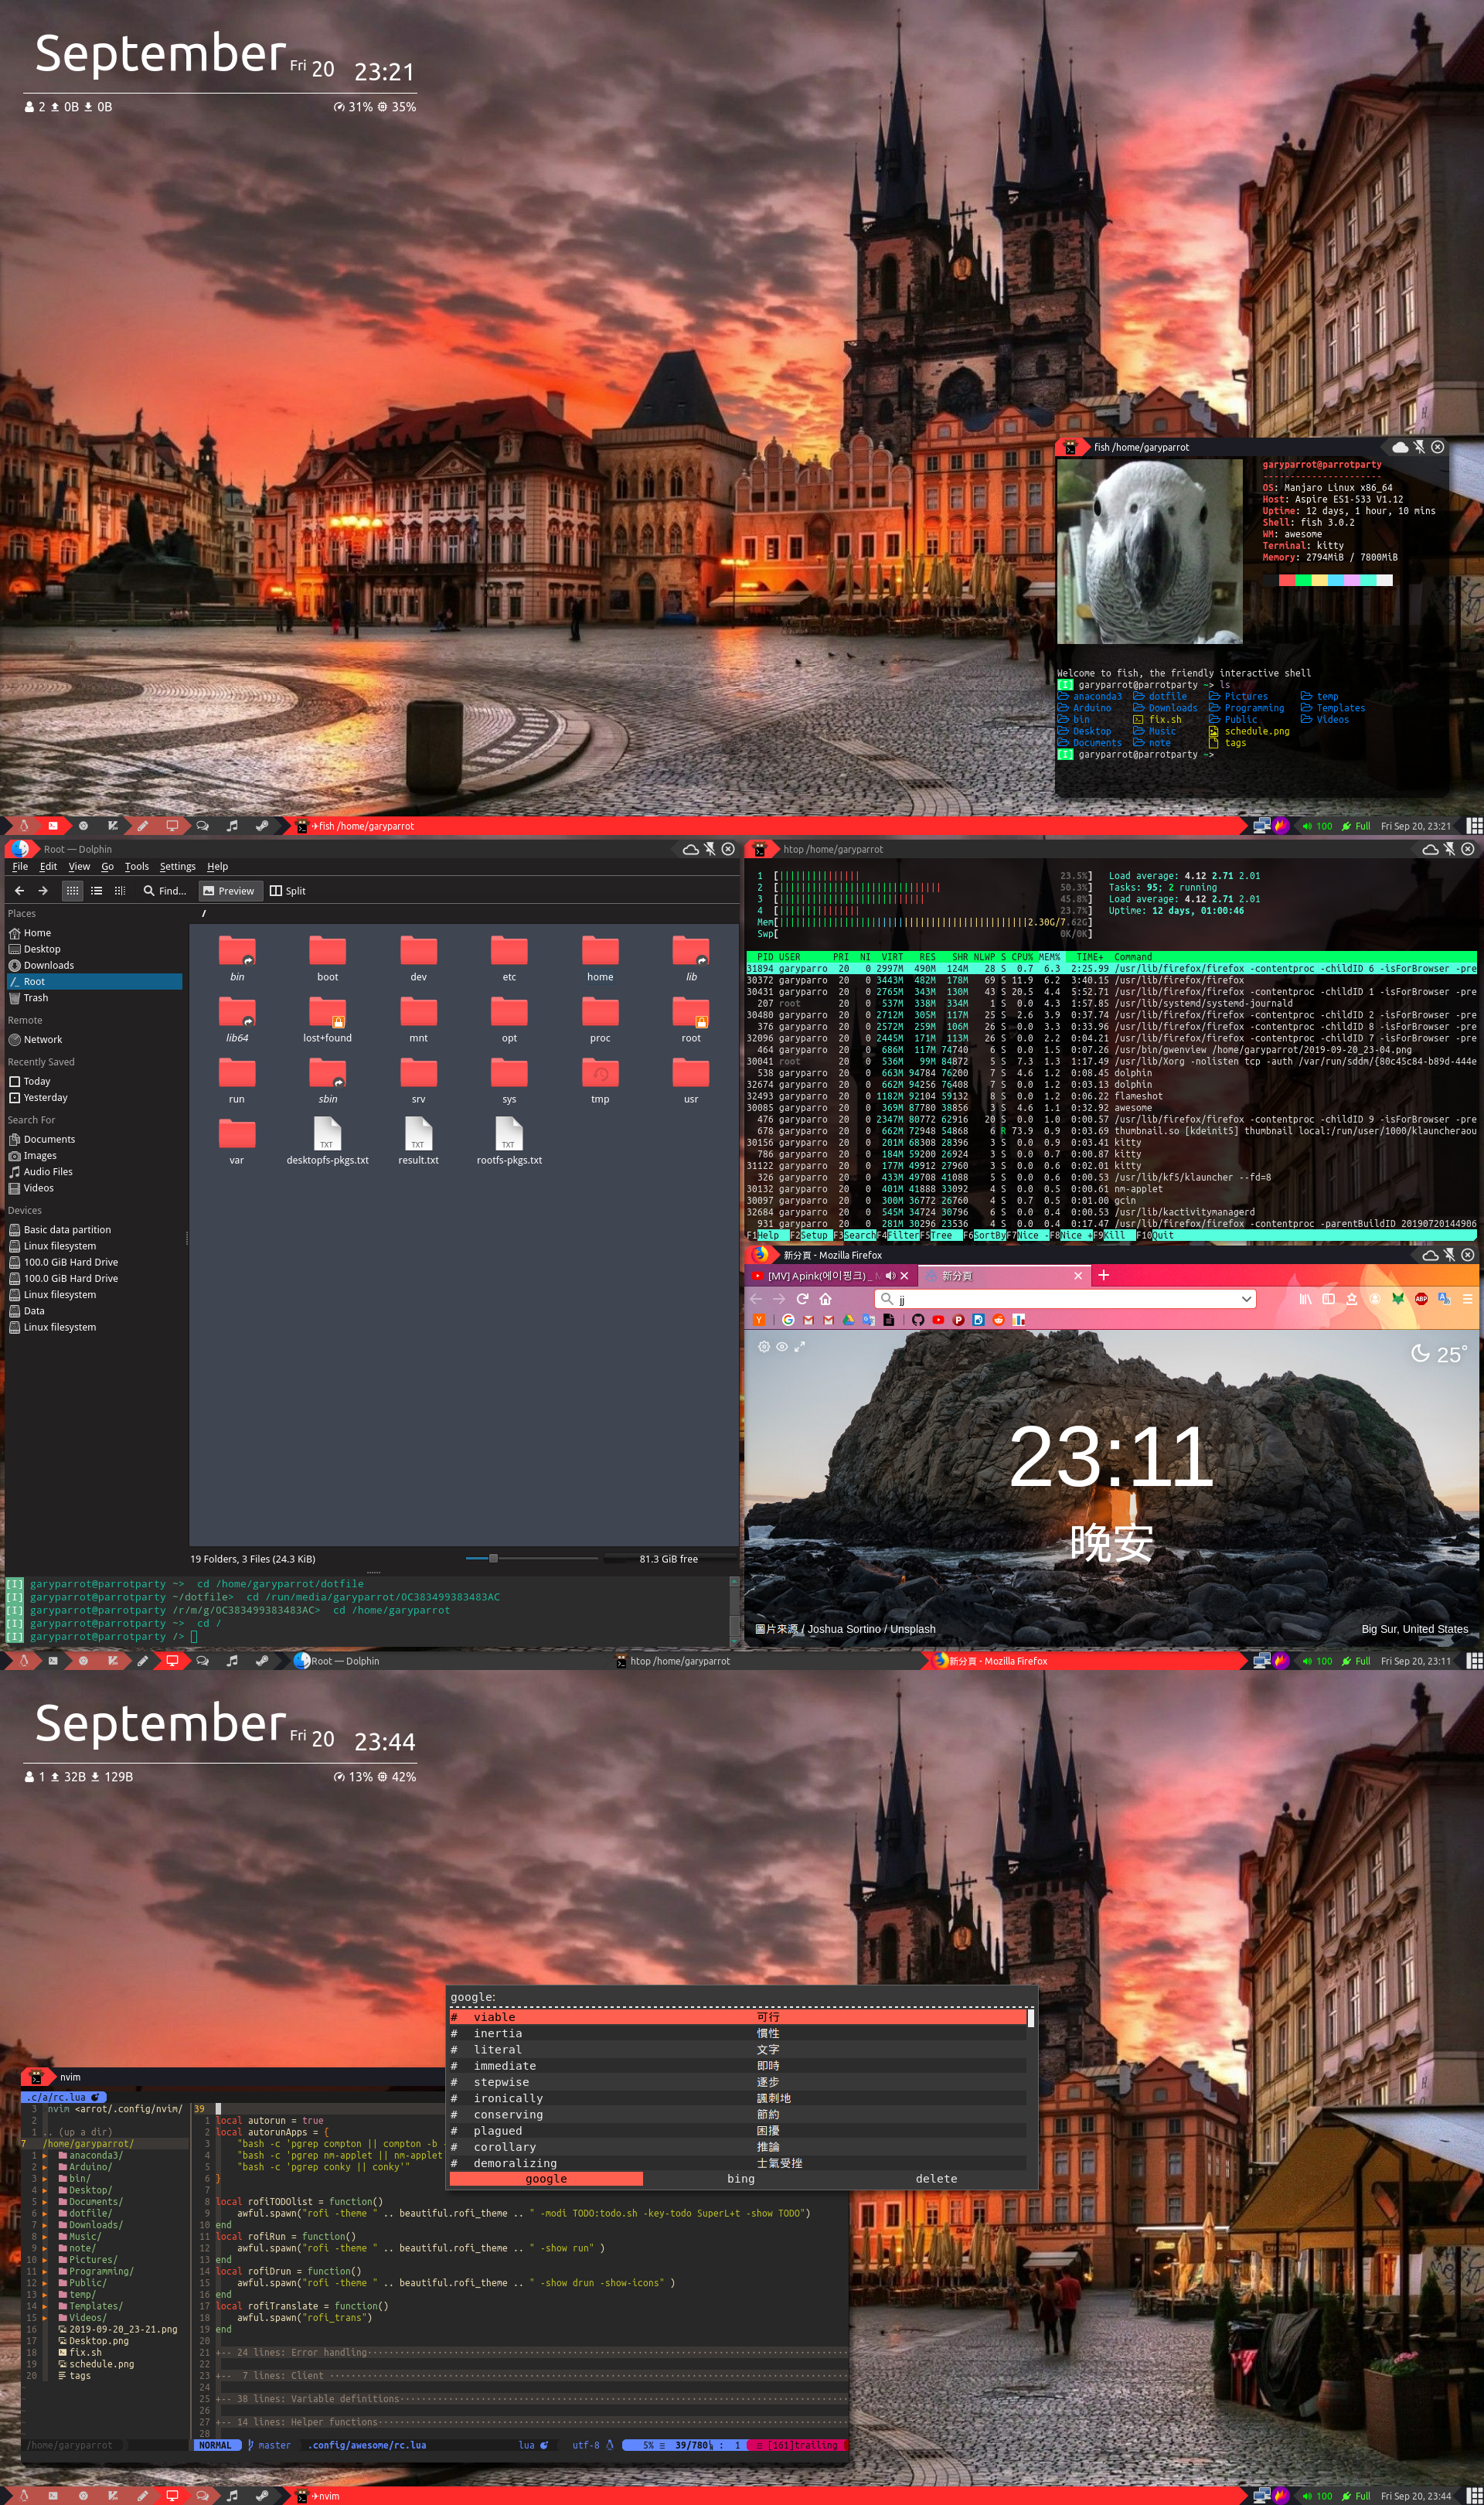Switch rofi to bing mode

(741, 2178)
